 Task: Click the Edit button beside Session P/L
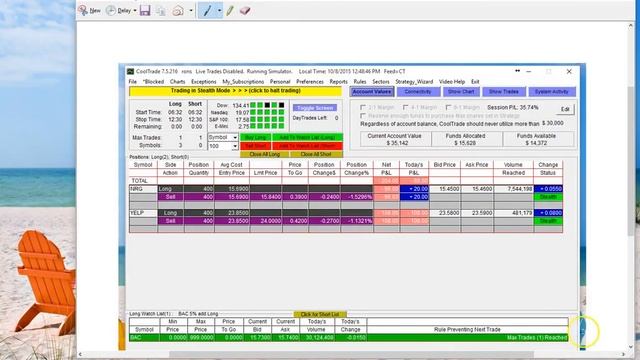tap(565, 109)
